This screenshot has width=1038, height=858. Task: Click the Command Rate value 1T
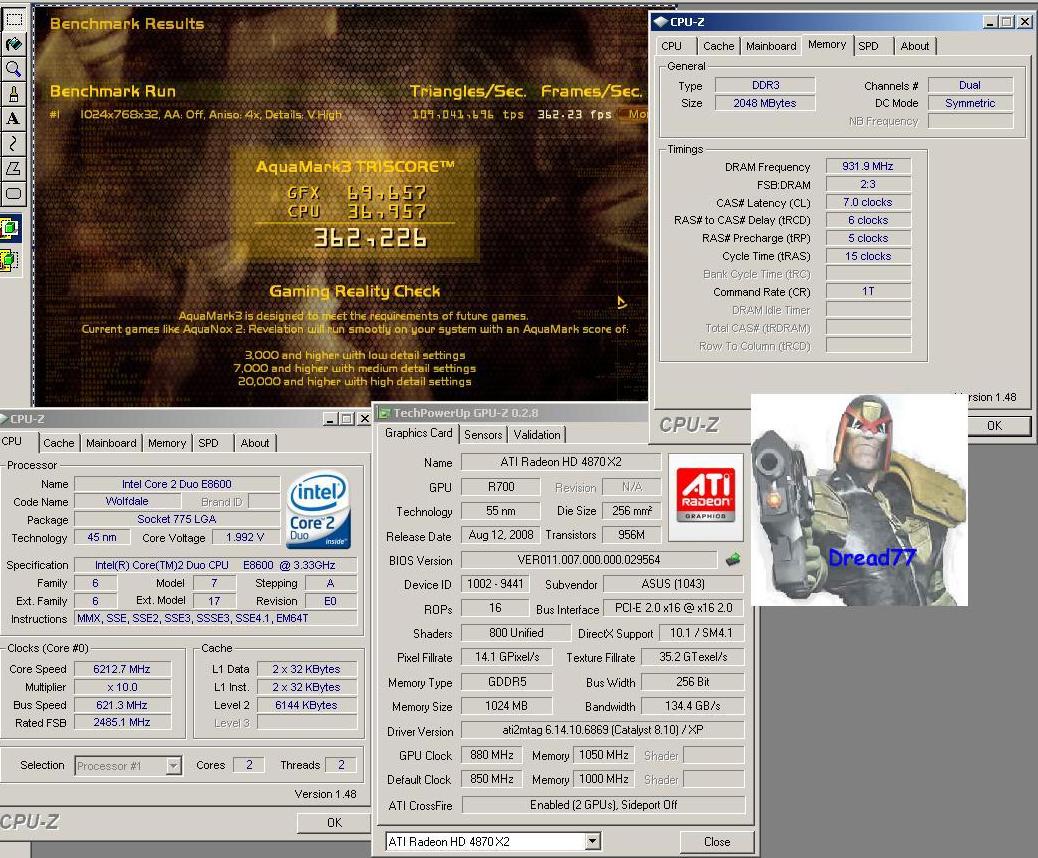pos(868,291)
